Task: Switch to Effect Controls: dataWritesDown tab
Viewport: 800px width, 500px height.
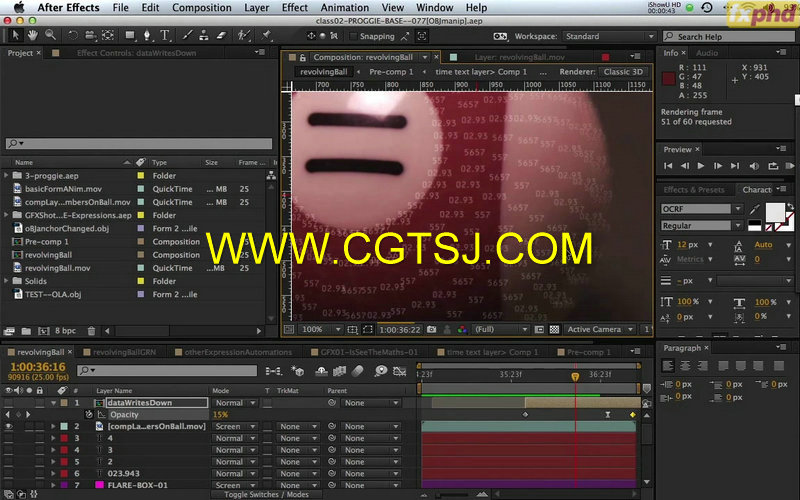Action: (136, 53)
